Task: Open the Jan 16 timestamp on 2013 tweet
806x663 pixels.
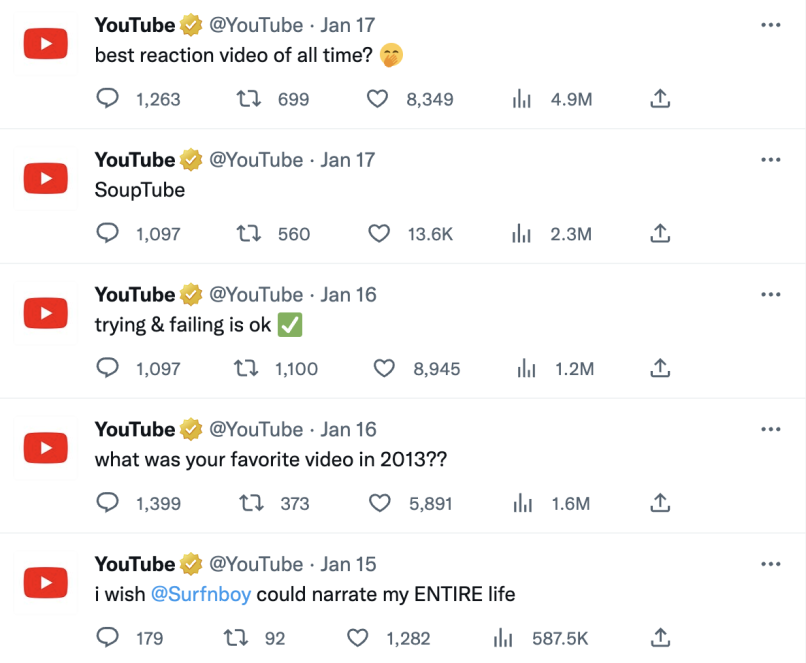Action: click(348, 429)
